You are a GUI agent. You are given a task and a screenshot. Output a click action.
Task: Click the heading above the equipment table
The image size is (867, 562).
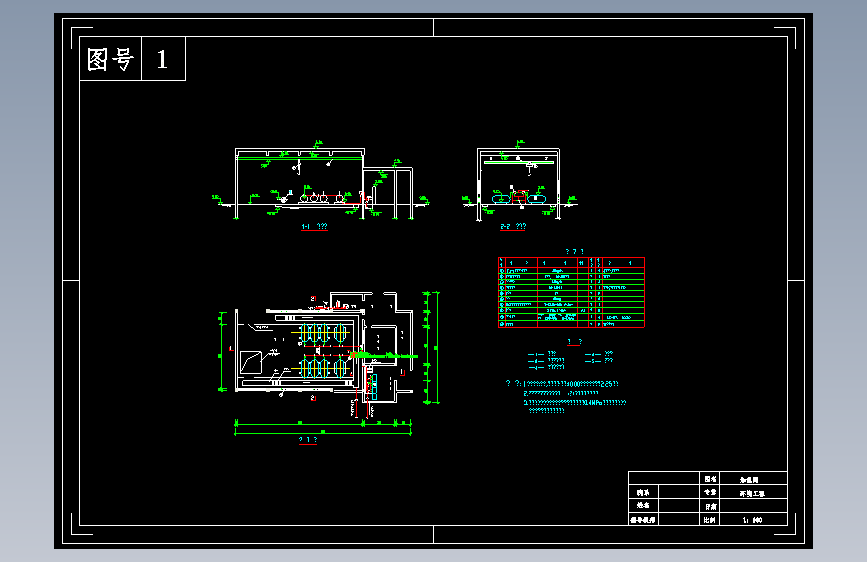(574, 252)
